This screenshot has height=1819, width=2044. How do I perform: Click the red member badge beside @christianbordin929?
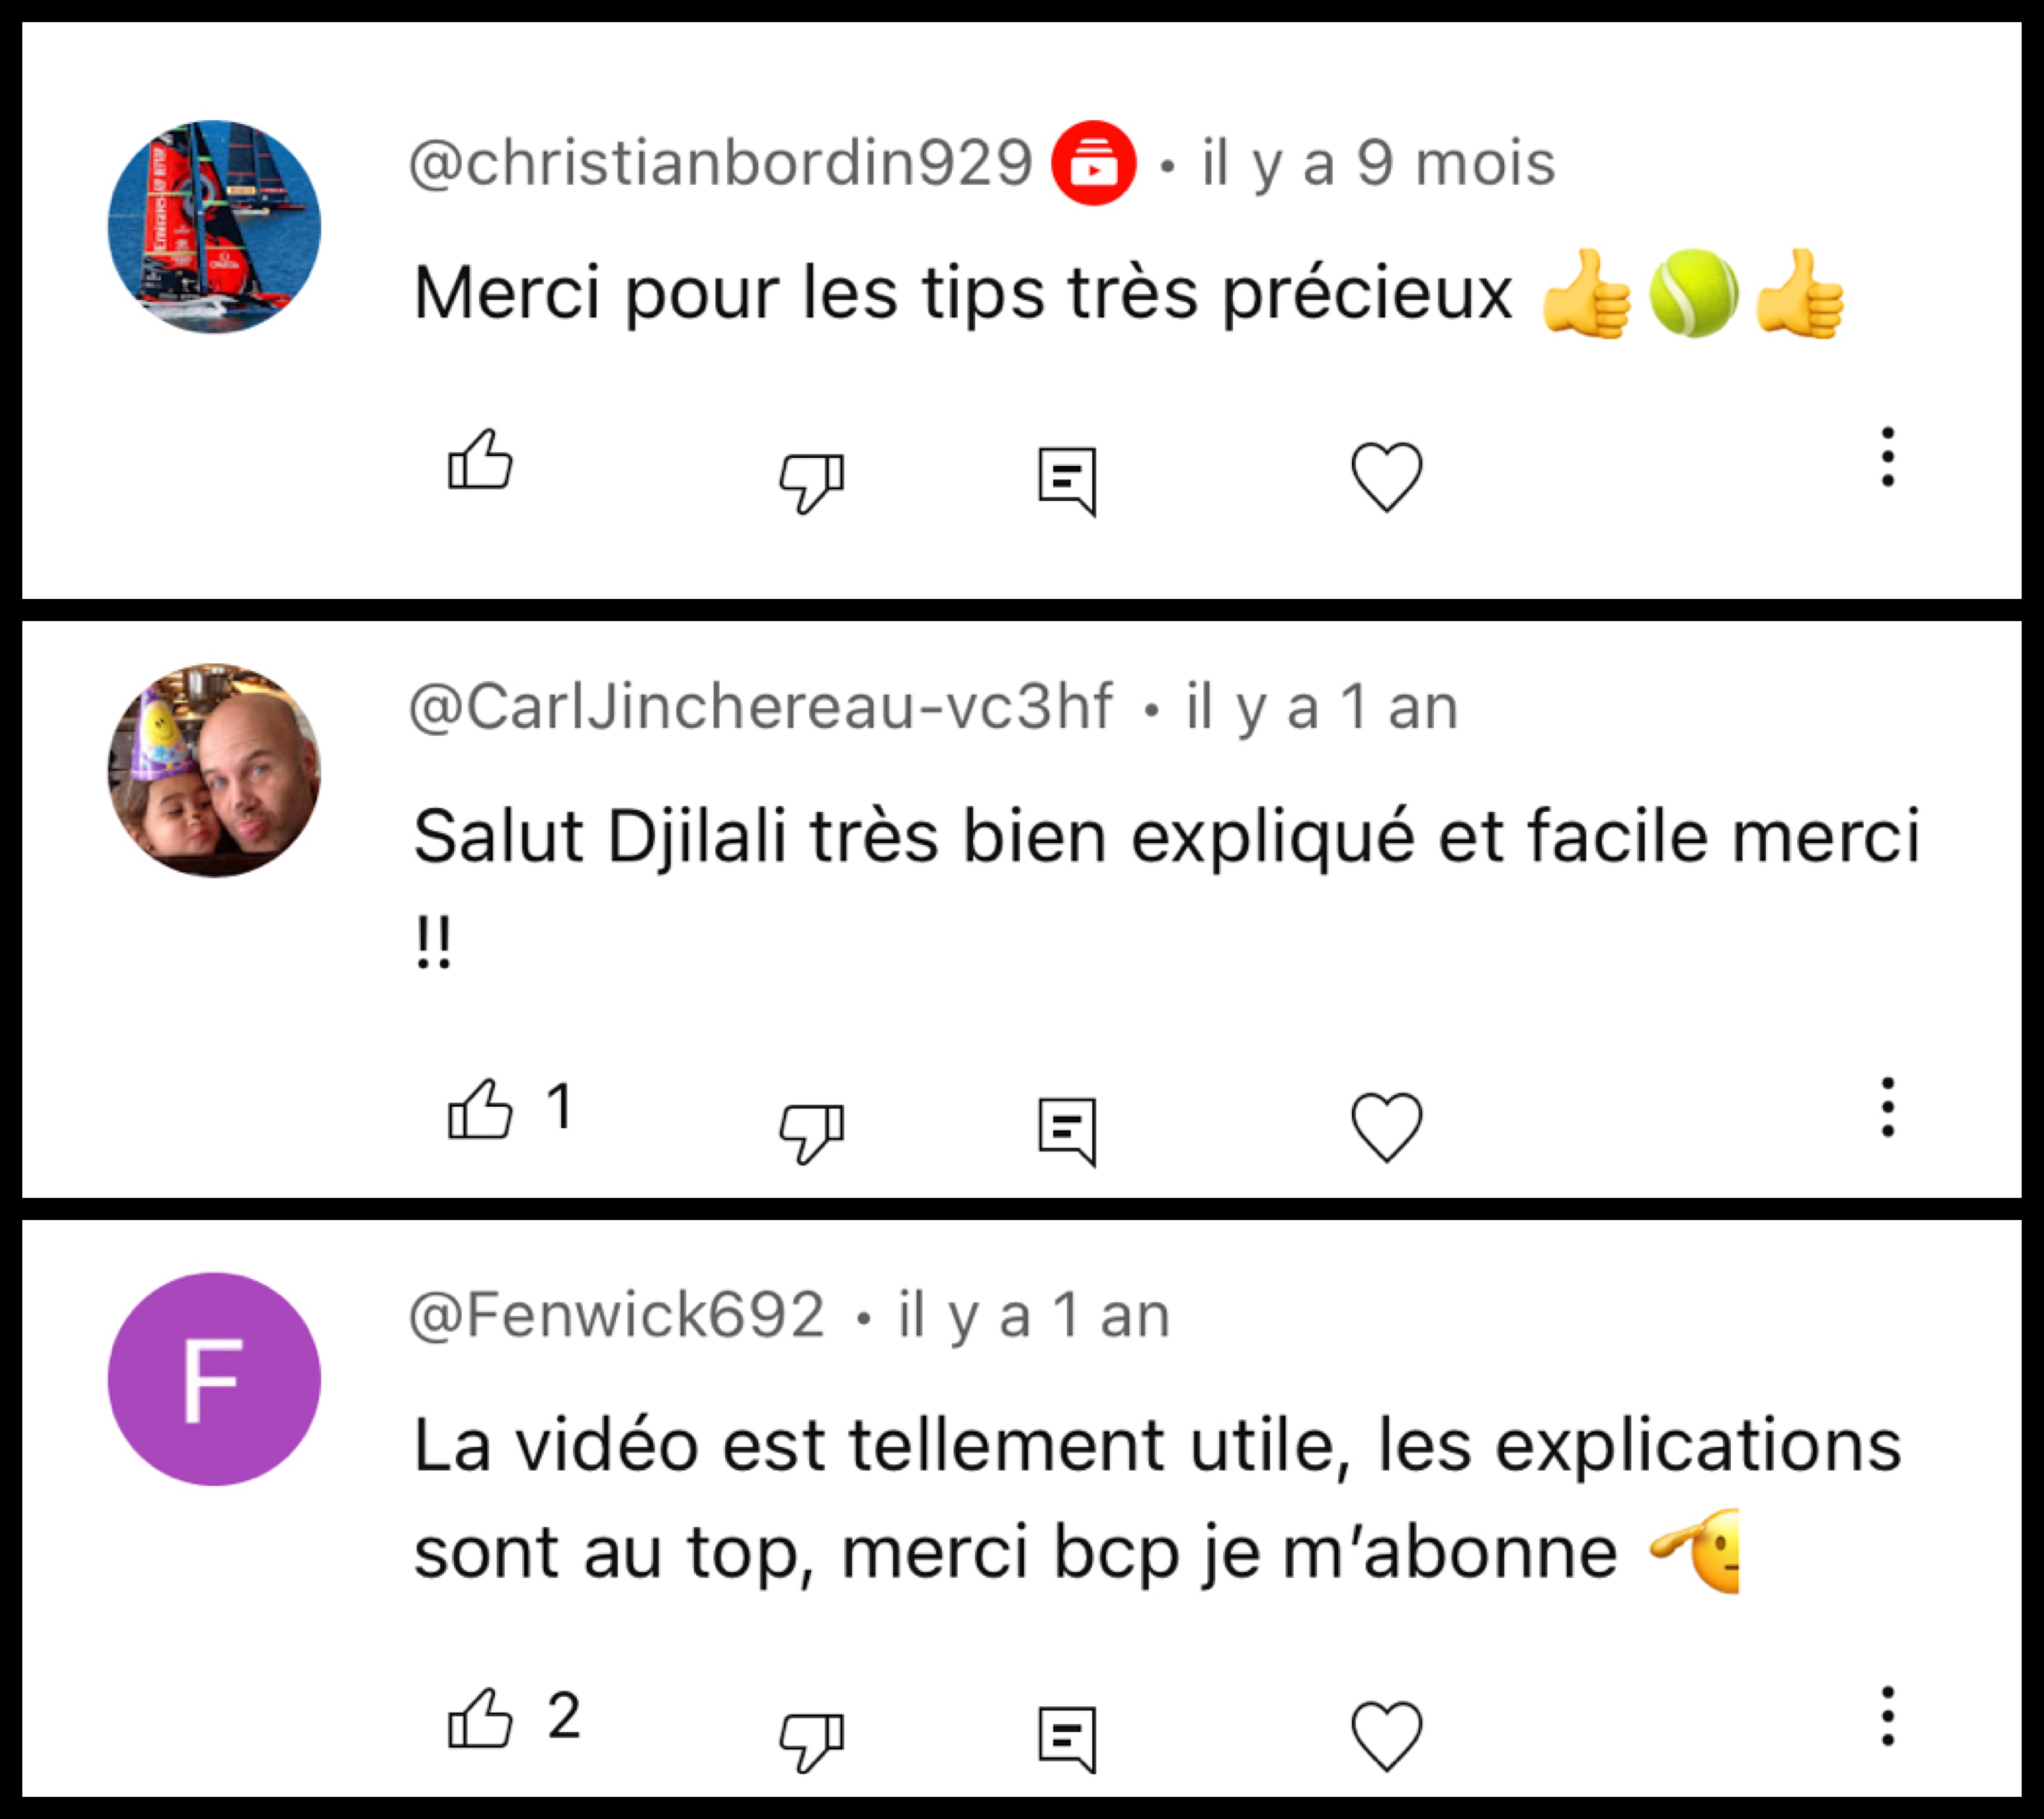click(1093, 163)
